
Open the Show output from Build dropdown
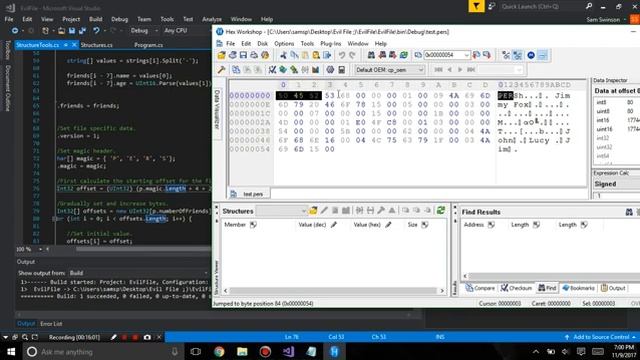click(138, 273)
